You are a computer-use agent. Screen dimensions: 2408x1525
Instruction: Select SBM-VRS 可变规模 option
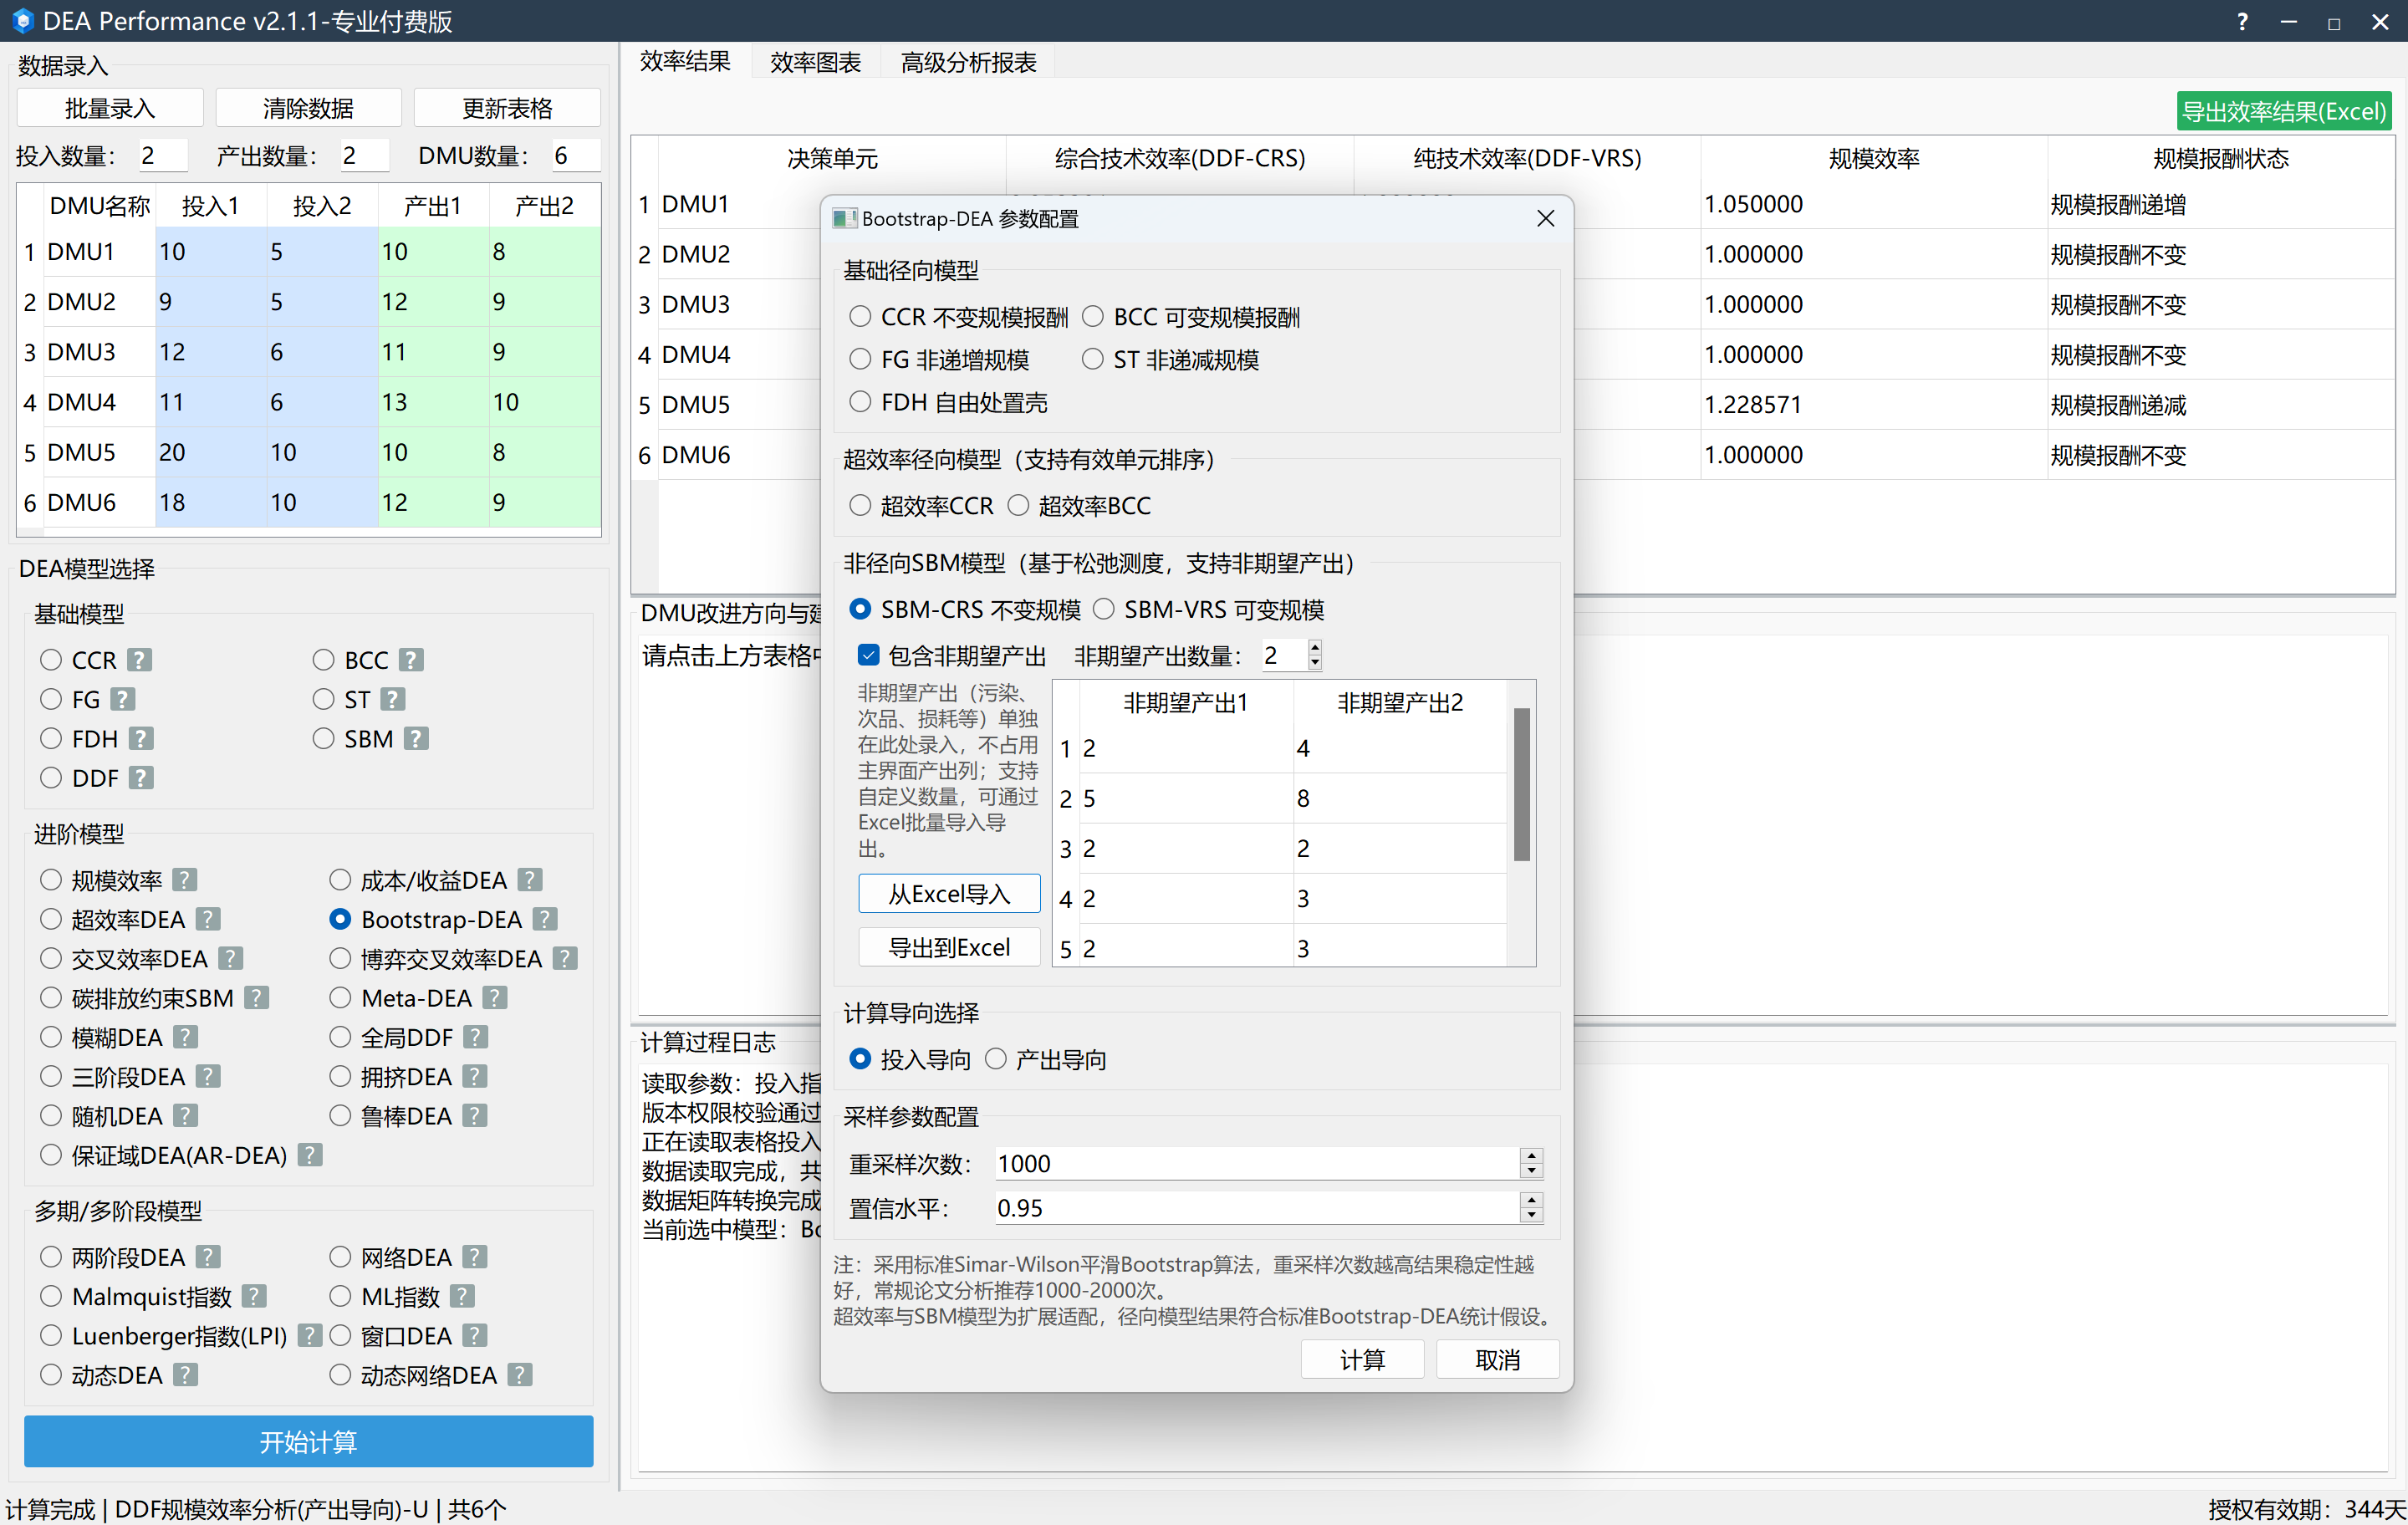click(1207, 609)
